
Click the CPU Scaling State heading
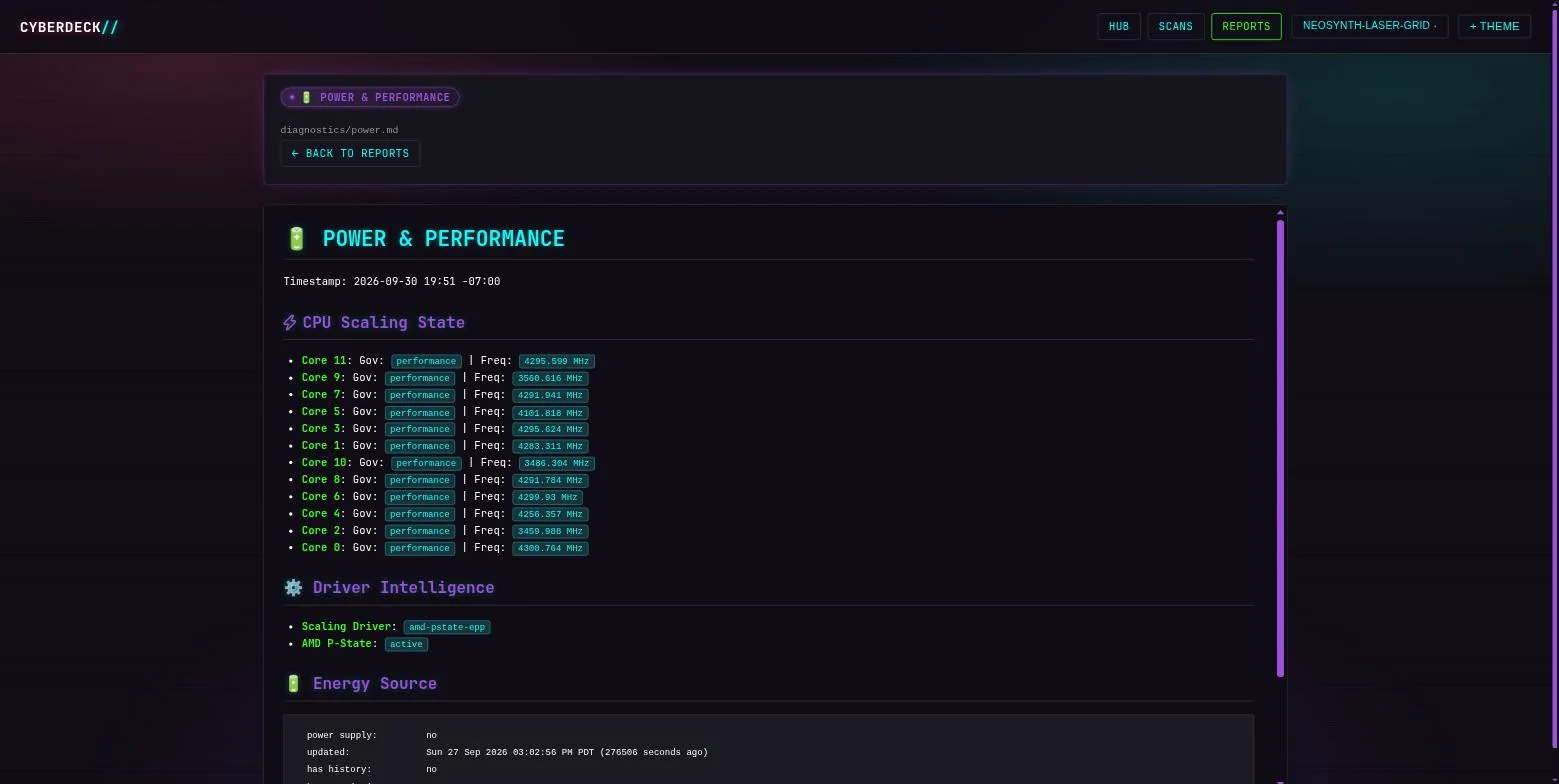pos(383,322)
